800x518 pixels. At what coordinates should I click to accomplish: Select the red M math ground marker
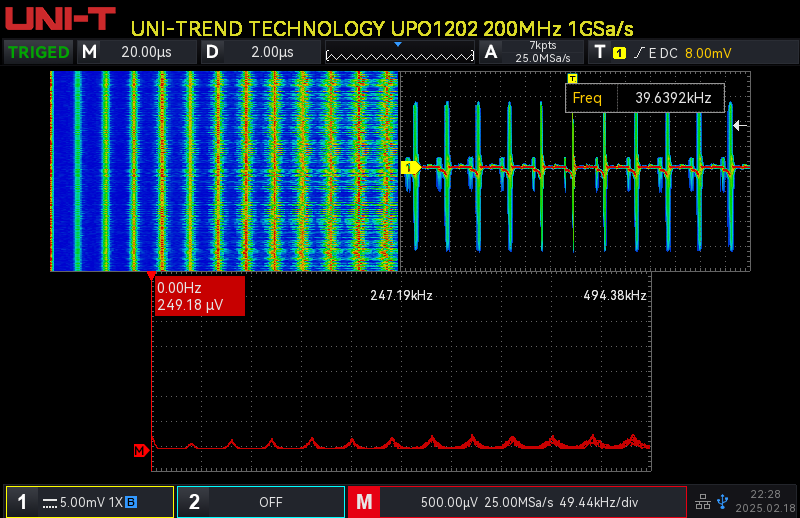141,451
